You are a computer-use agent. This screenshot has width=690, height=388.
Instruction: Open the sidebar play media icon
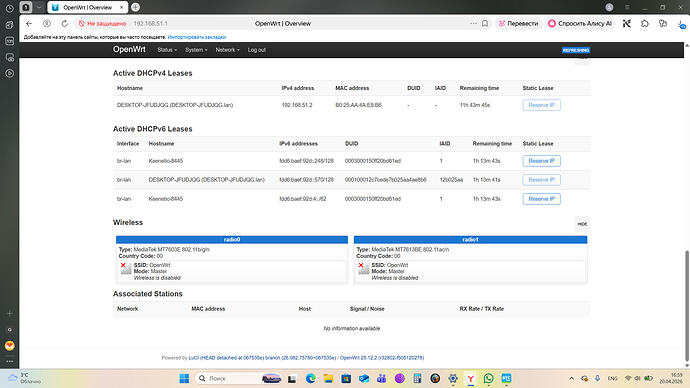10,73
